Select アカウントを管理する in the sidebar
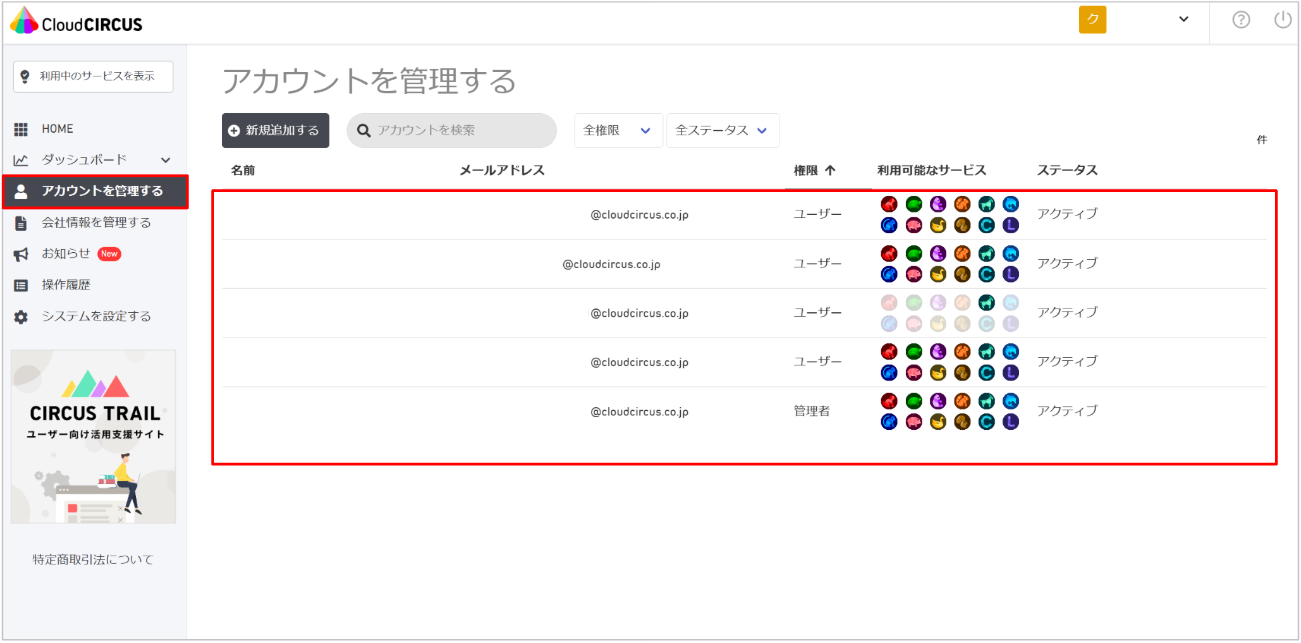 coord(95,191)
